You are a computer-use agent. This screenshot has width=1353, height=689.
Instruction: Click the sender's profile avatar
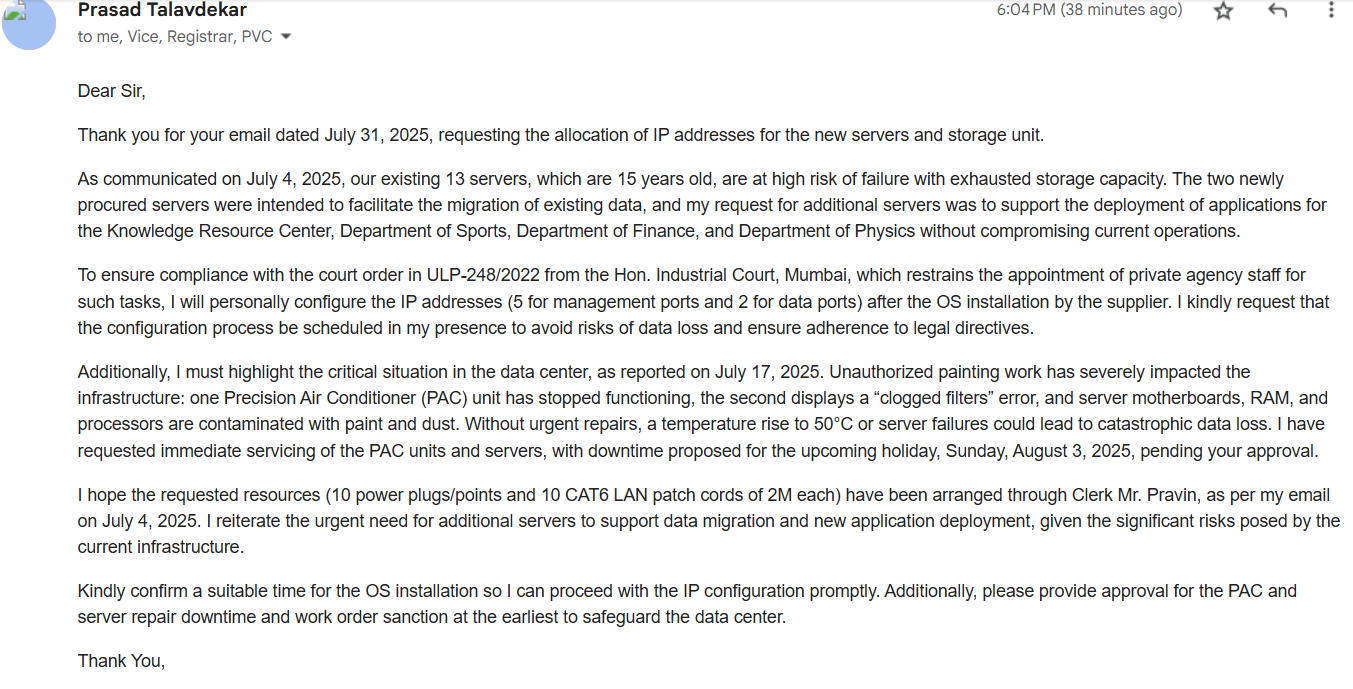tap(29, 24)
